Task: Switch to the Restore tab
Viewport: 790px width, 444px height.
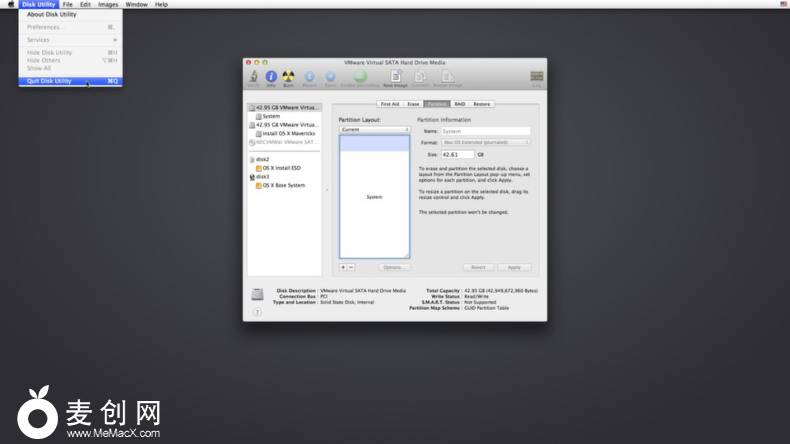Action: pos(482,104)
